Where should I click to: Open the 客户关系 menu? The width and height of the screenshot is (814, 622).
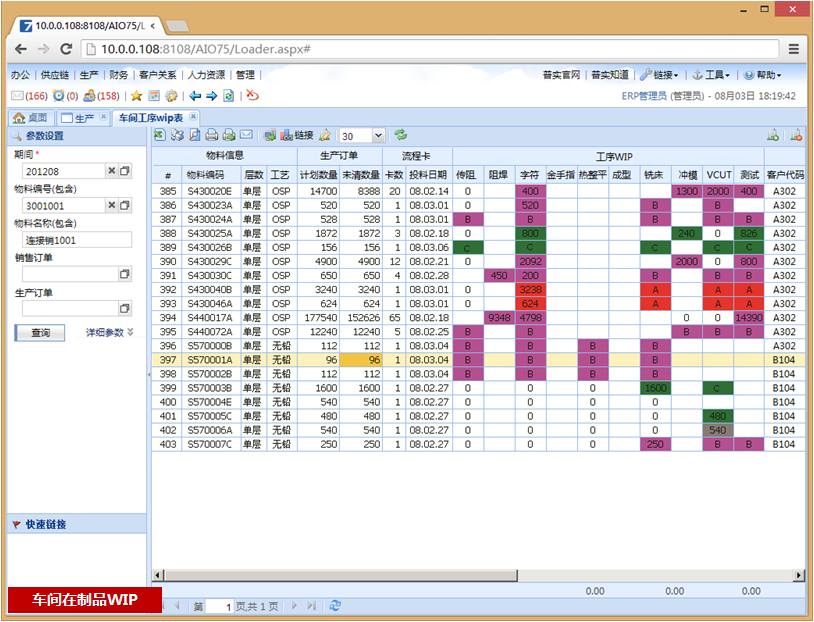pyautogui.click(x=158, y=75)
